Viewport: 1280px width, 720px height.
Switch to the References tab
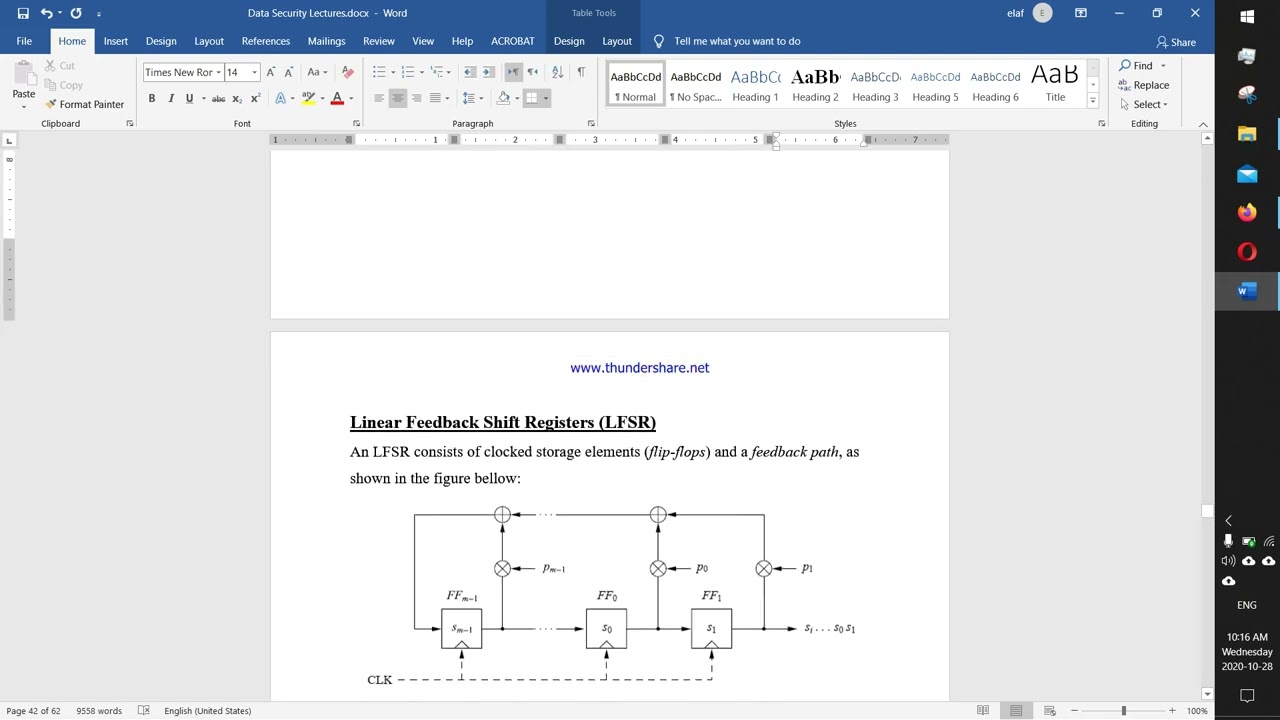tap(266, 41)
